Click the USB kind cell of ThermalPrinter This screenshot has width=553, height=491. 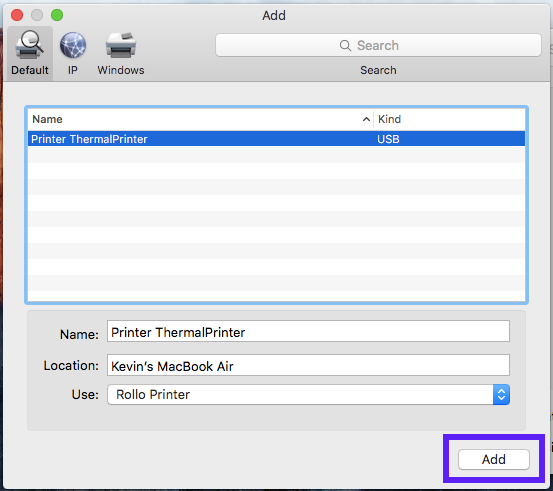(x=388, y=139)
